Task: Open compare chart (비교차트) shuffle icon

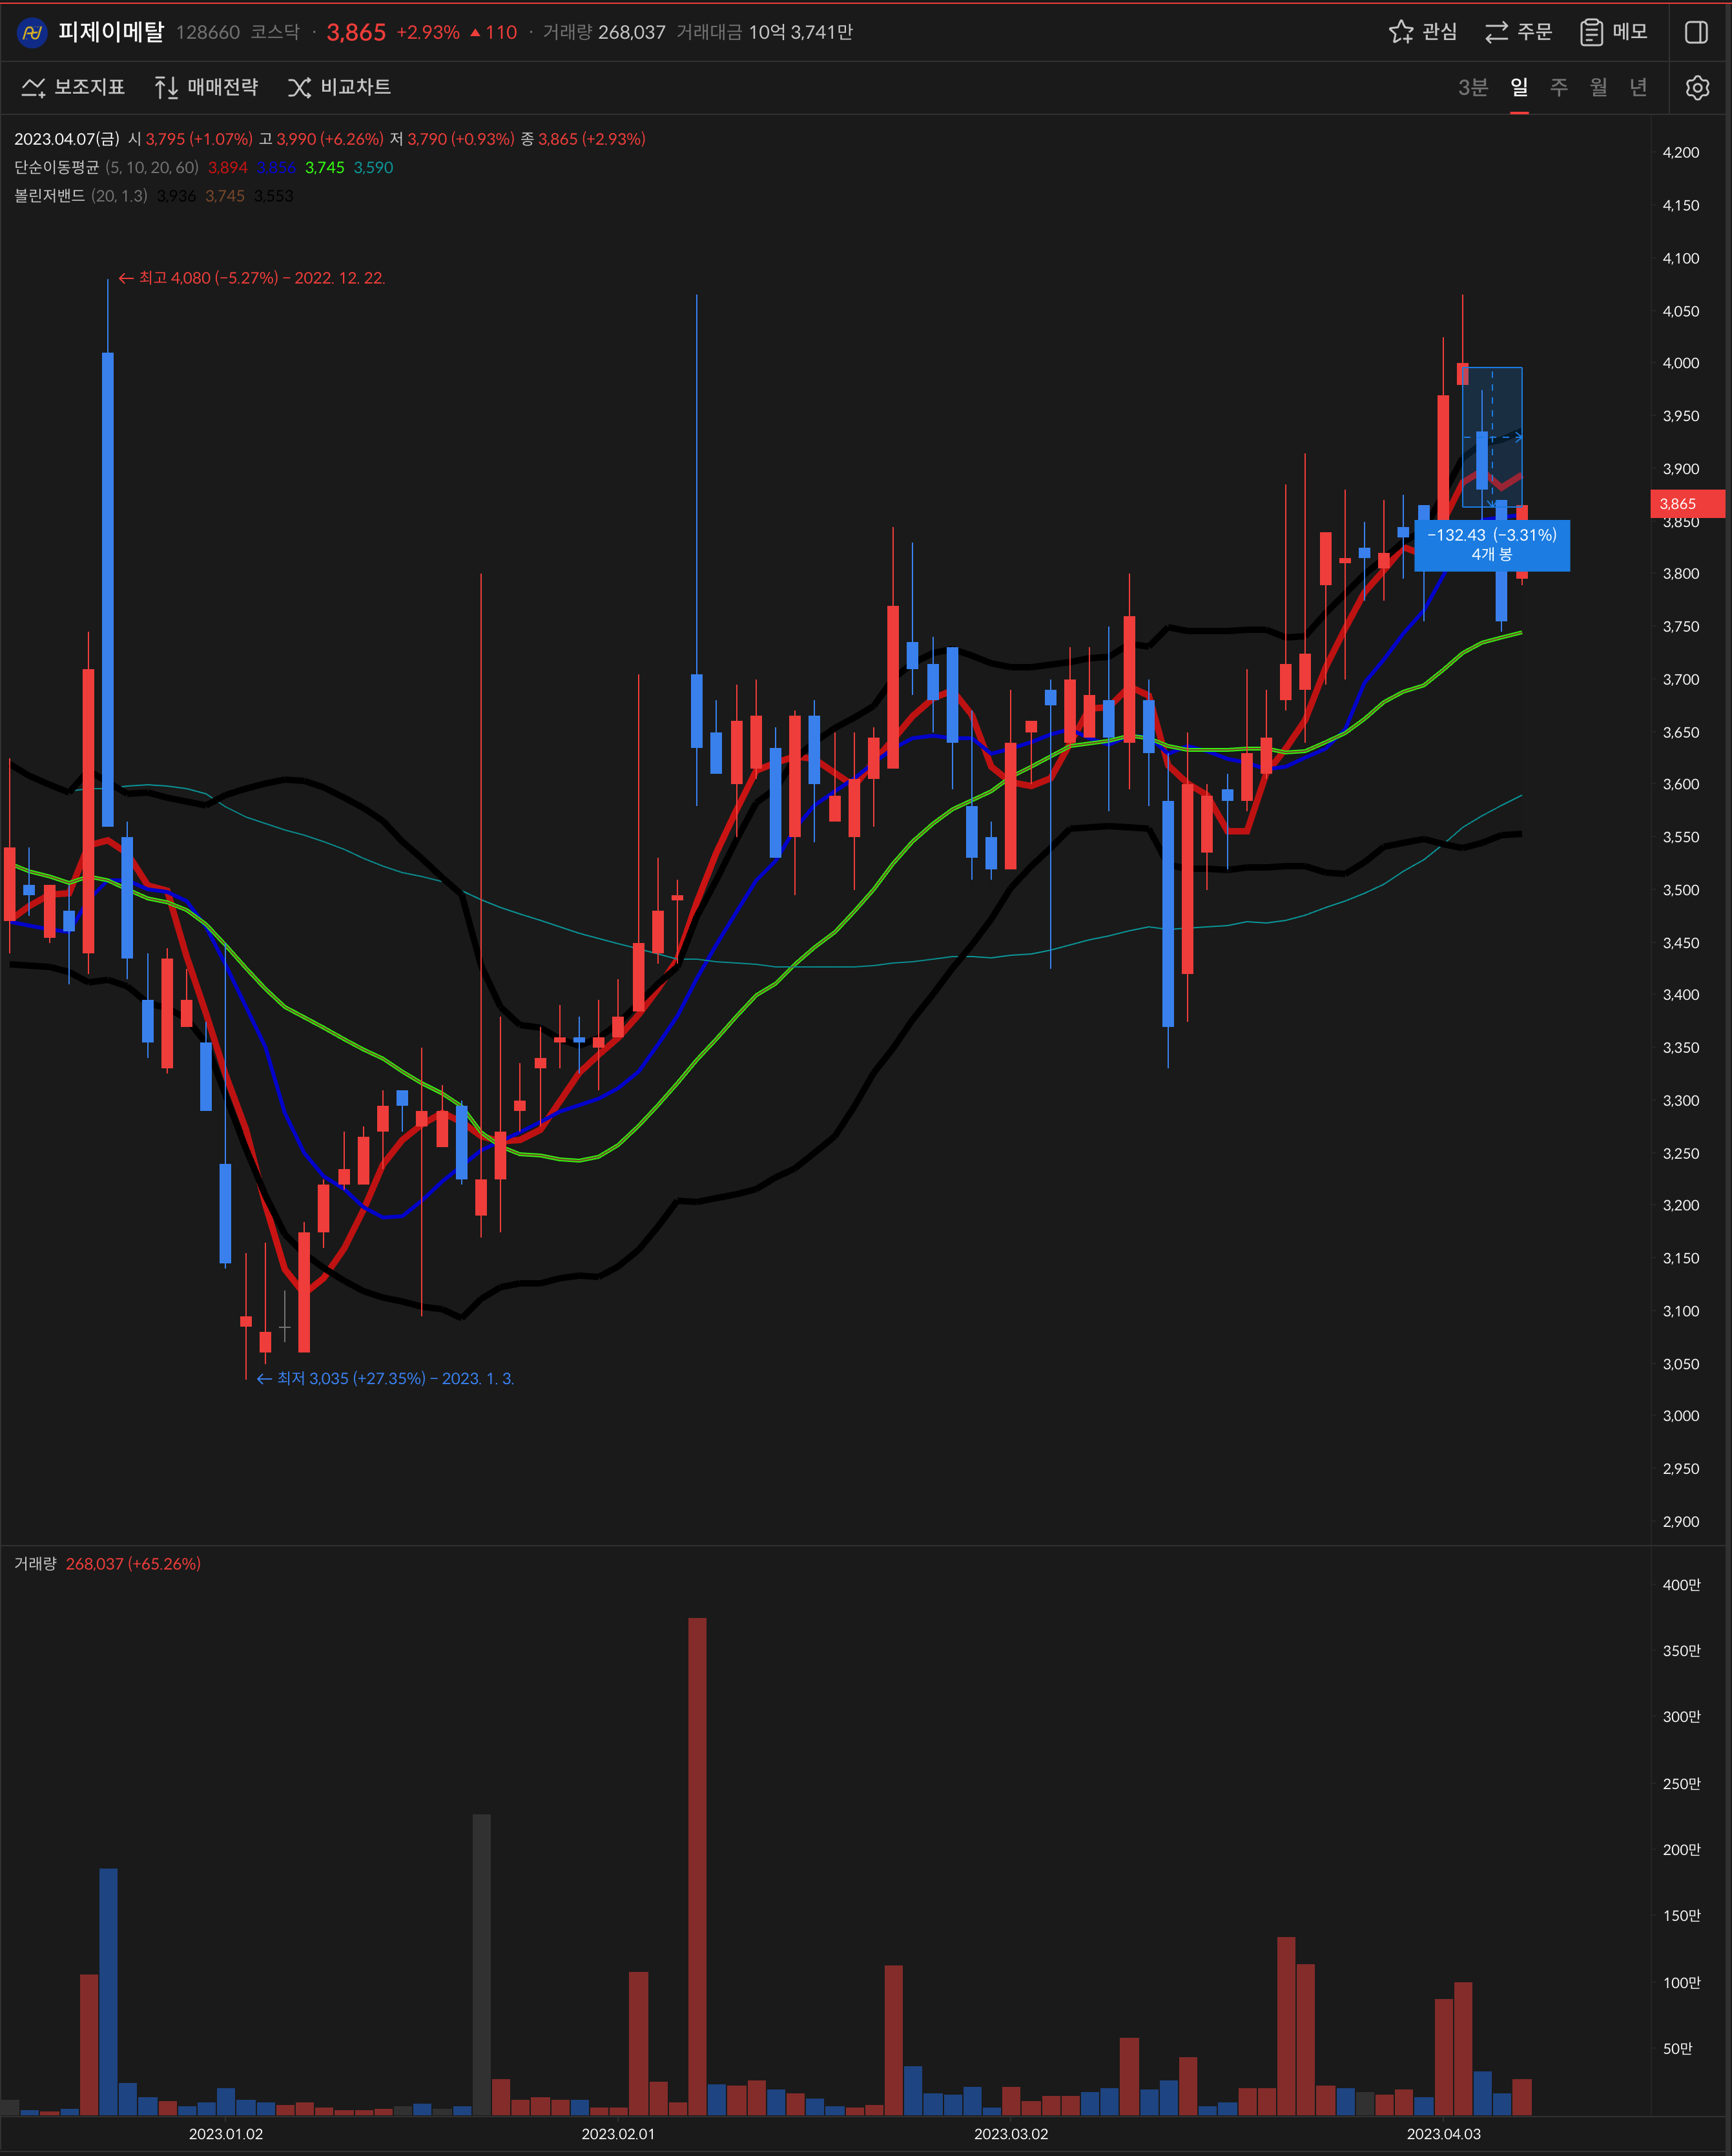Action: pos(299,88)
